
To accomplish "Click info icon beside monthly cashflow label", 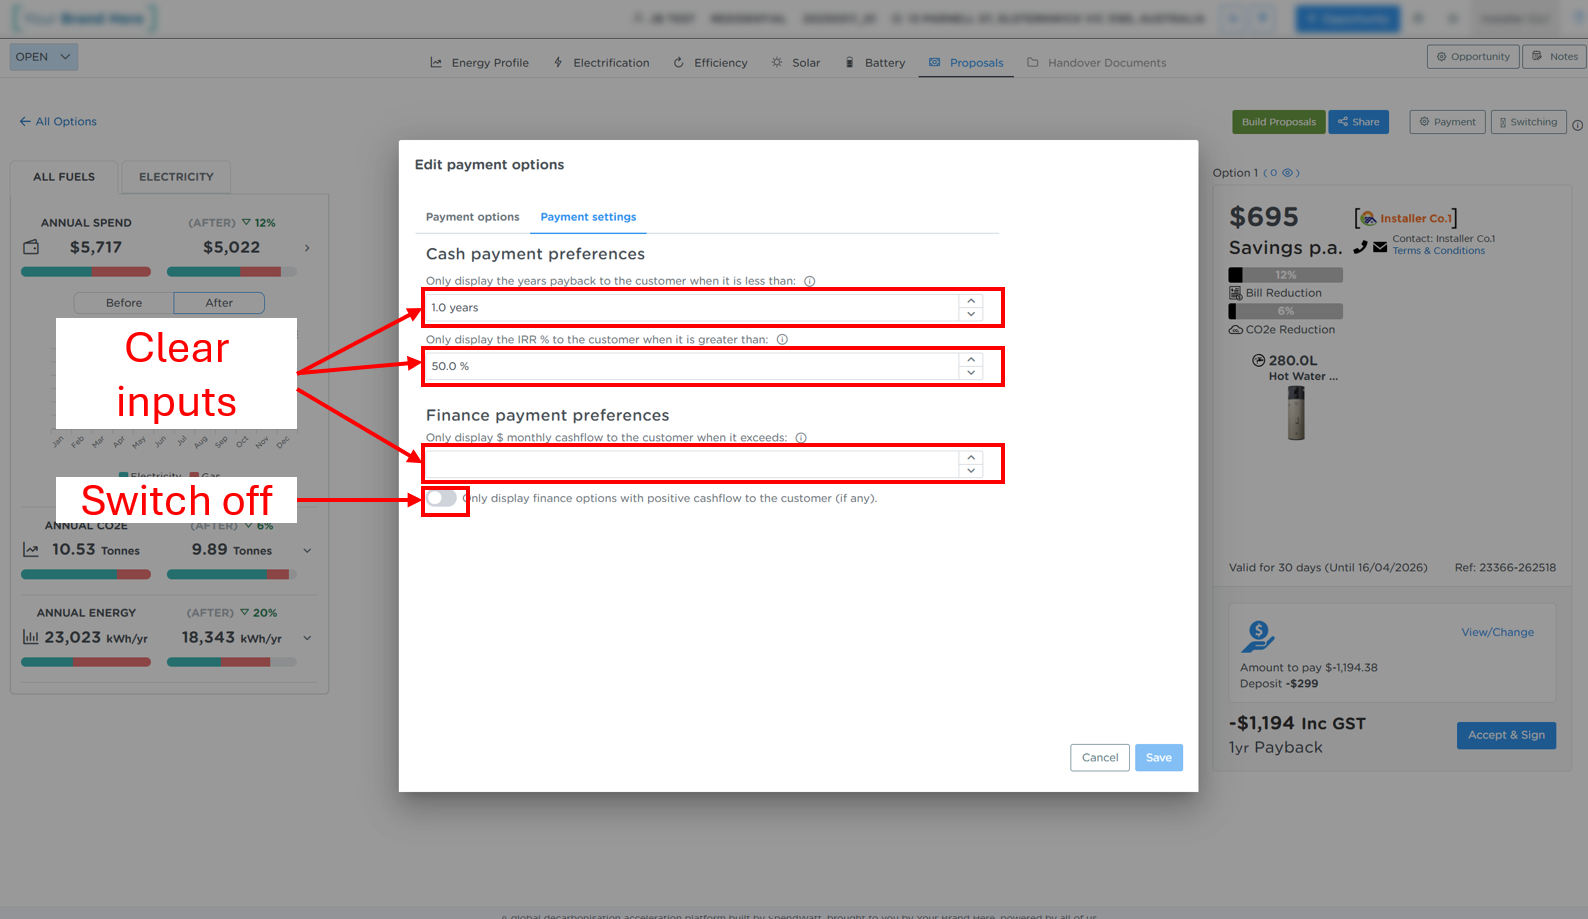I will (801, 438).
